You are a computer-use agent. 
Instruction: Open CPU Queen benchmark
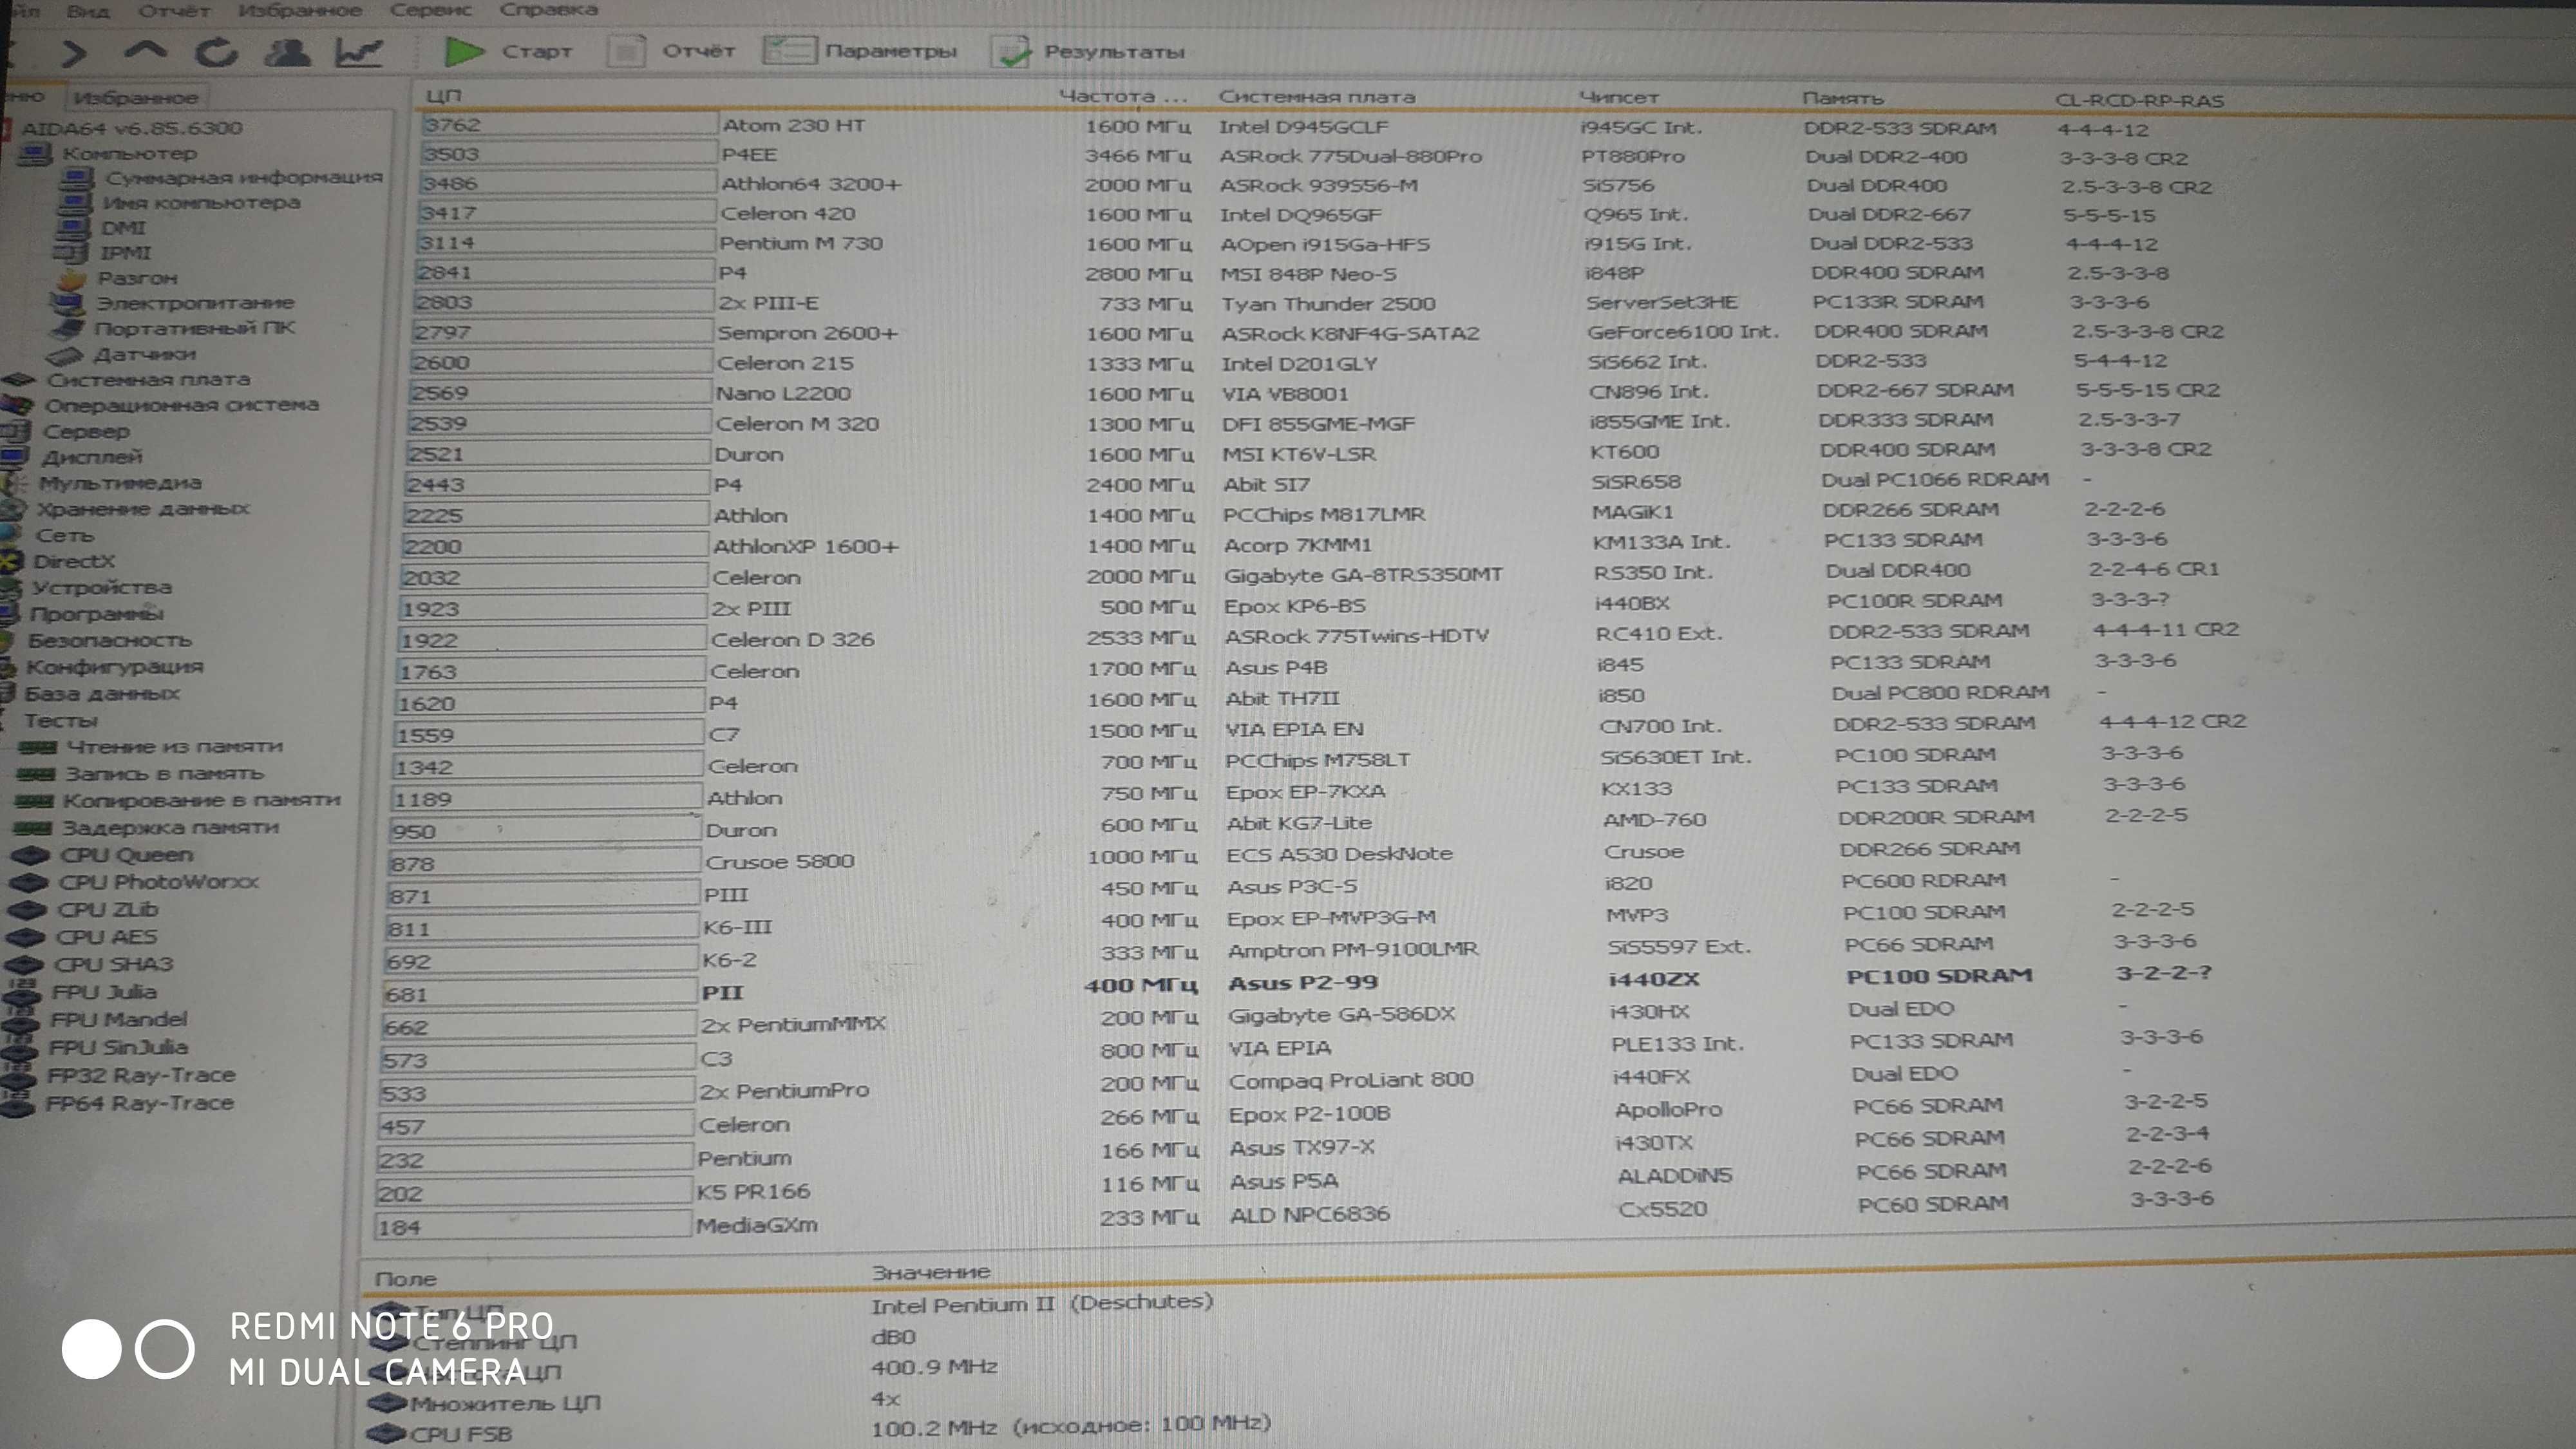(x=126, y=855)
